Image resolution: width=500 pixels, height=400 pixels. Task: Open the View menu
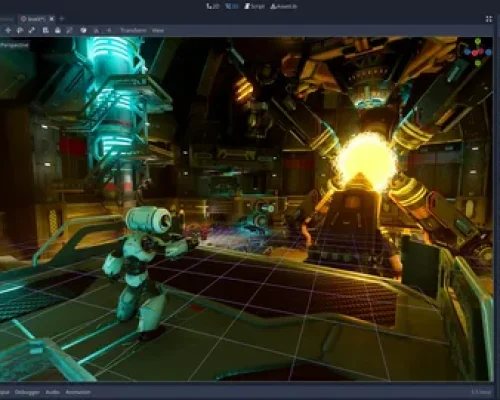158,30
